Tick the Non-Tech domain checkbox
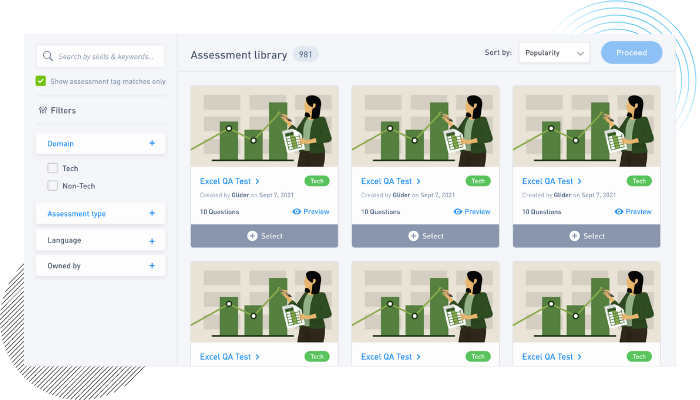 (x=53, y=186)
